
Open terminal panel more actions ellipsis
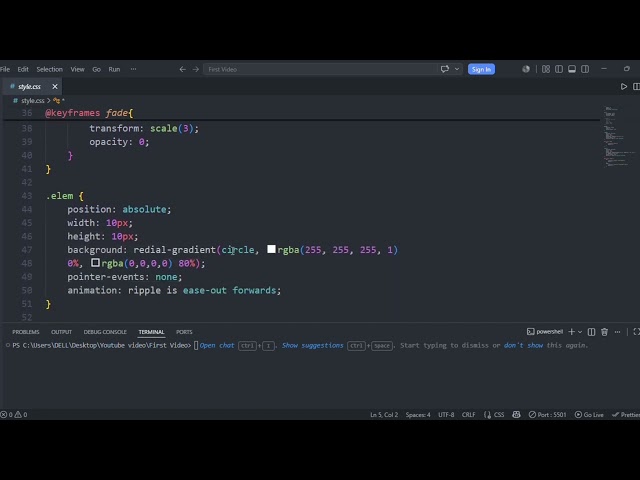[x=618, y=332]
